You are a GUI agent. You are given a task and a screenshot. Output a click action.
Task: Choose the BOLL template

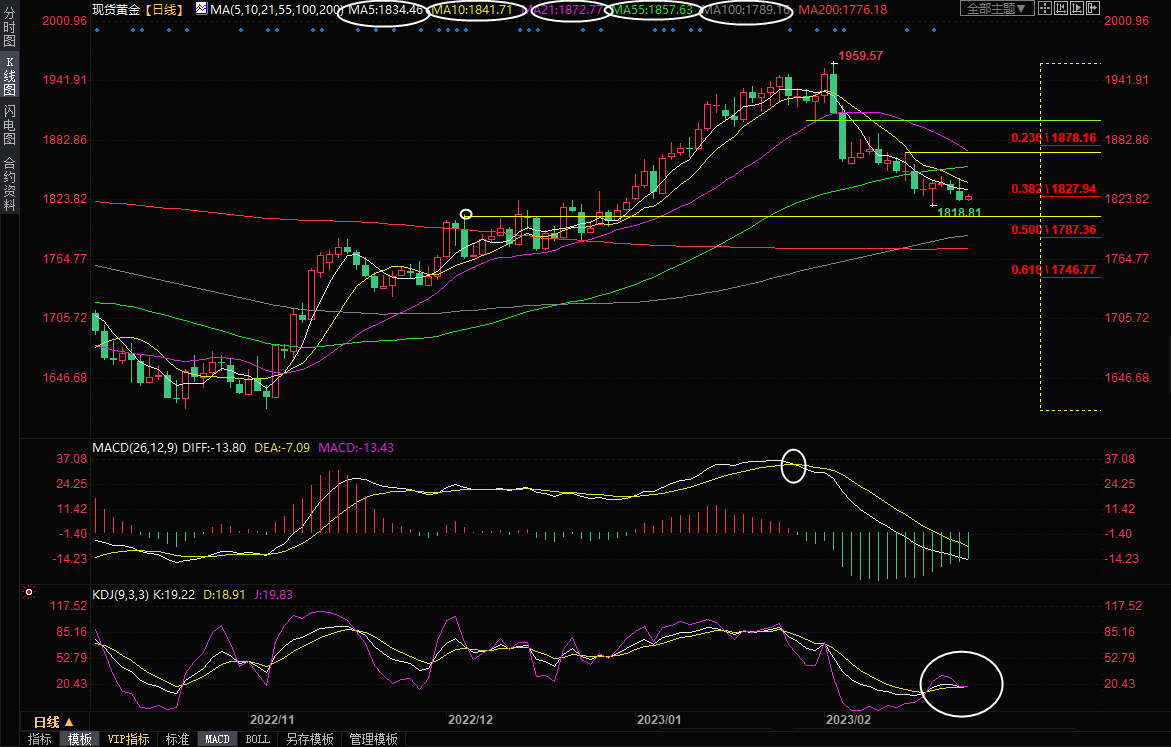pyautogui.click(x=258, y=739)
